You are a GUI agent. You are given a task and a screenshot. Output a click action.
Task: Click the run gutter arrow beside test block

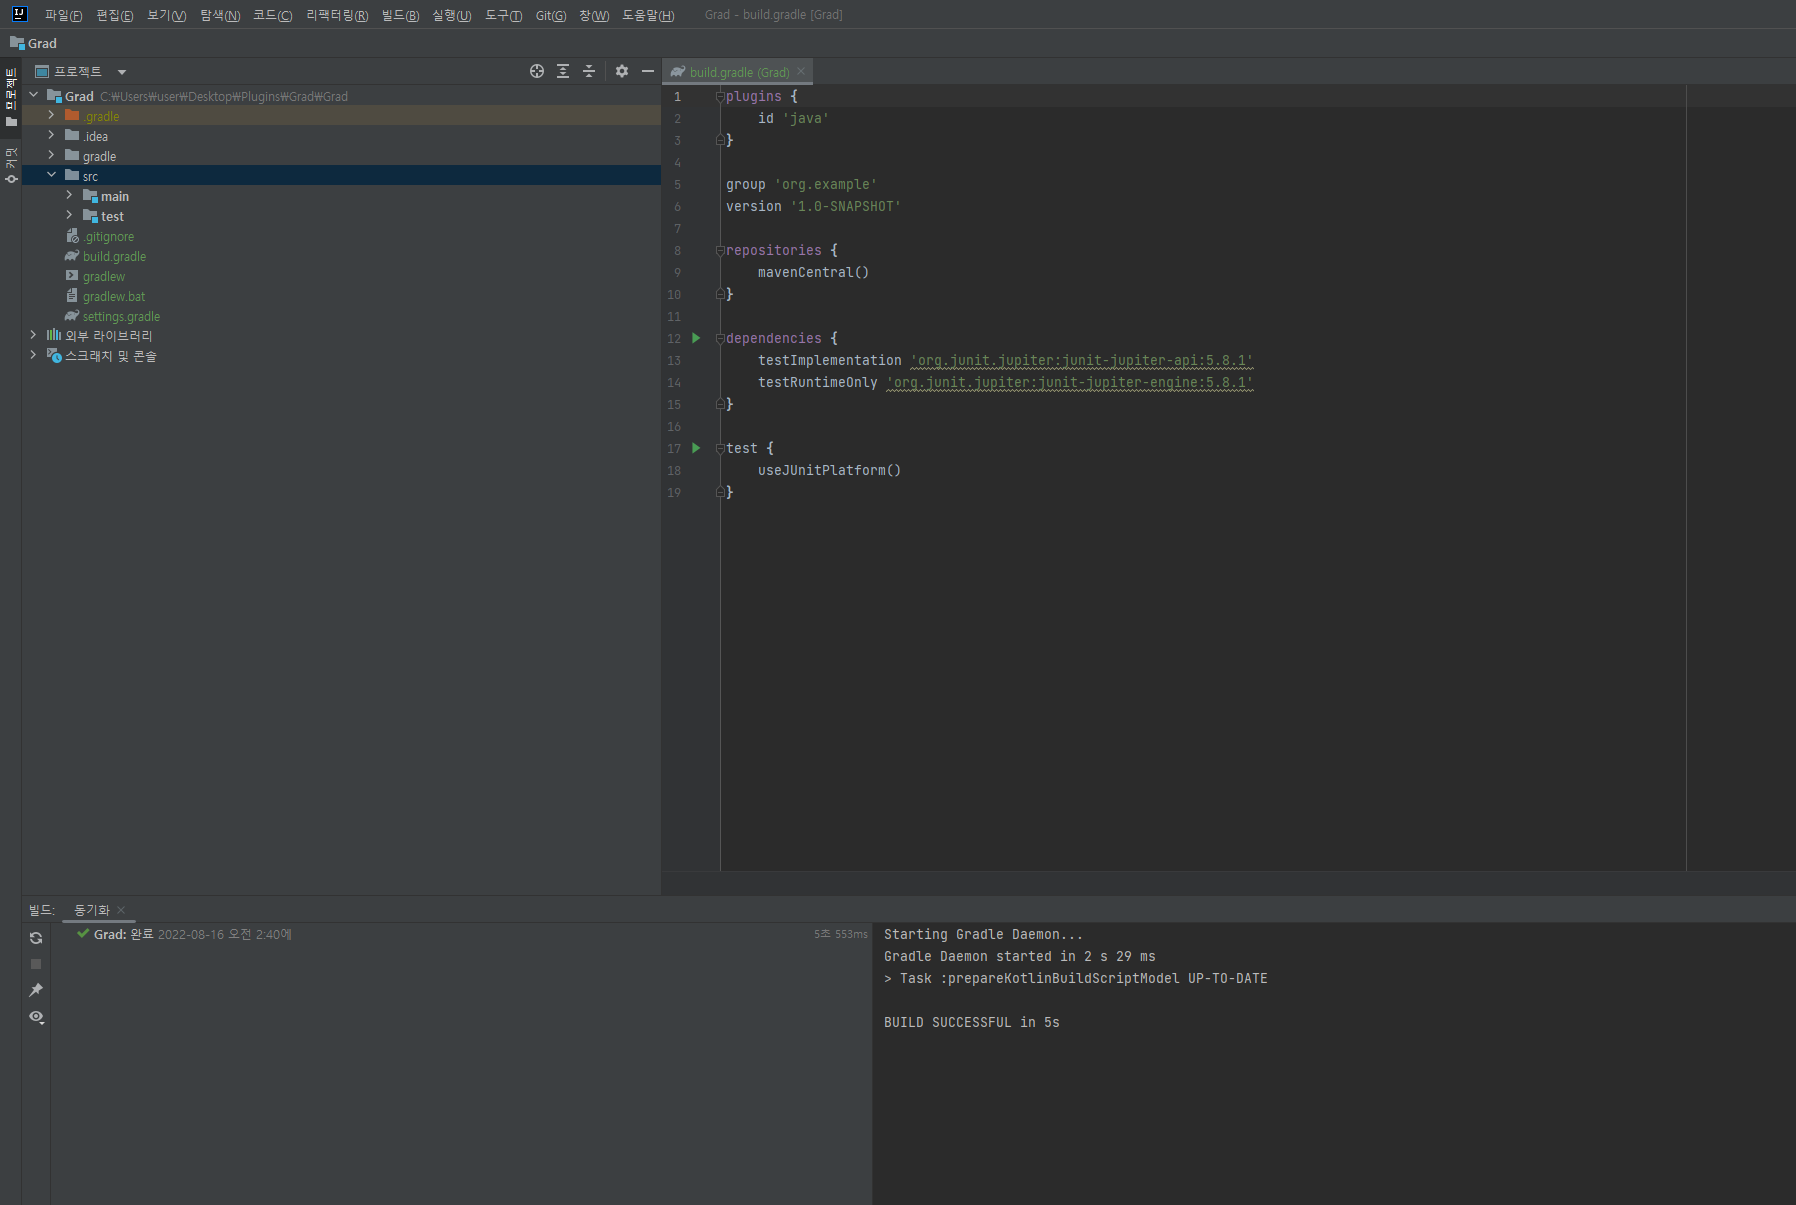(696, 448)
